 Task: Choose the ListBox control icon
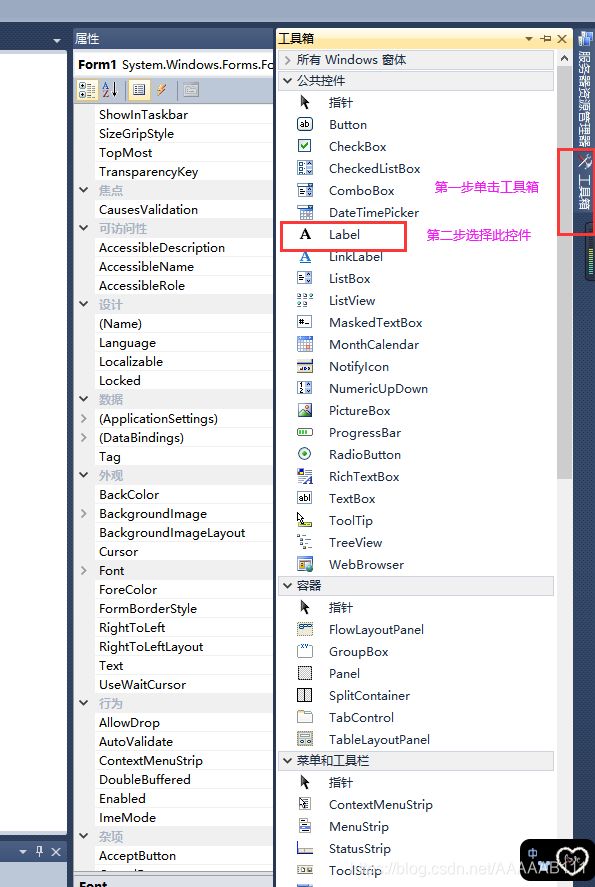tap(304, 278)
